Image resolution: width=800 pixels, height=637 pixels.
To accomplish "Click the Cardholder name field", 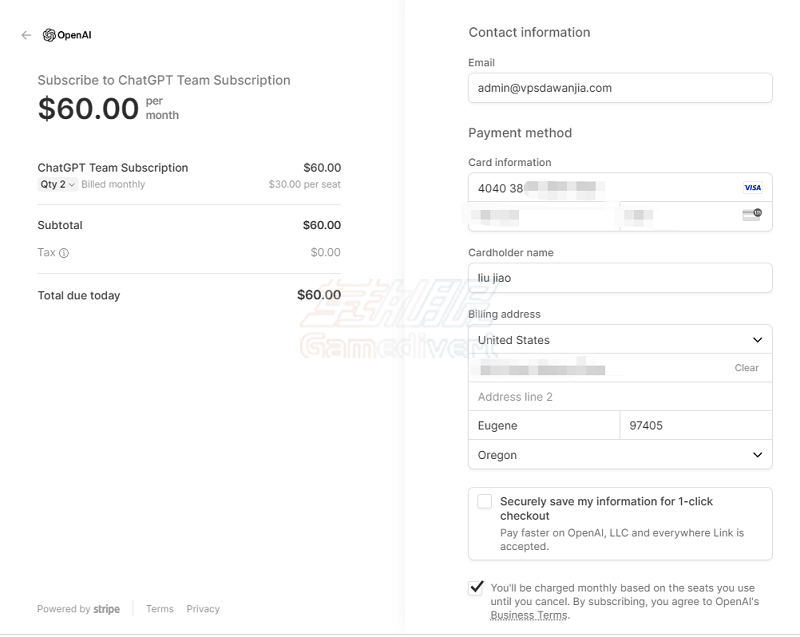I will point(620,278).
